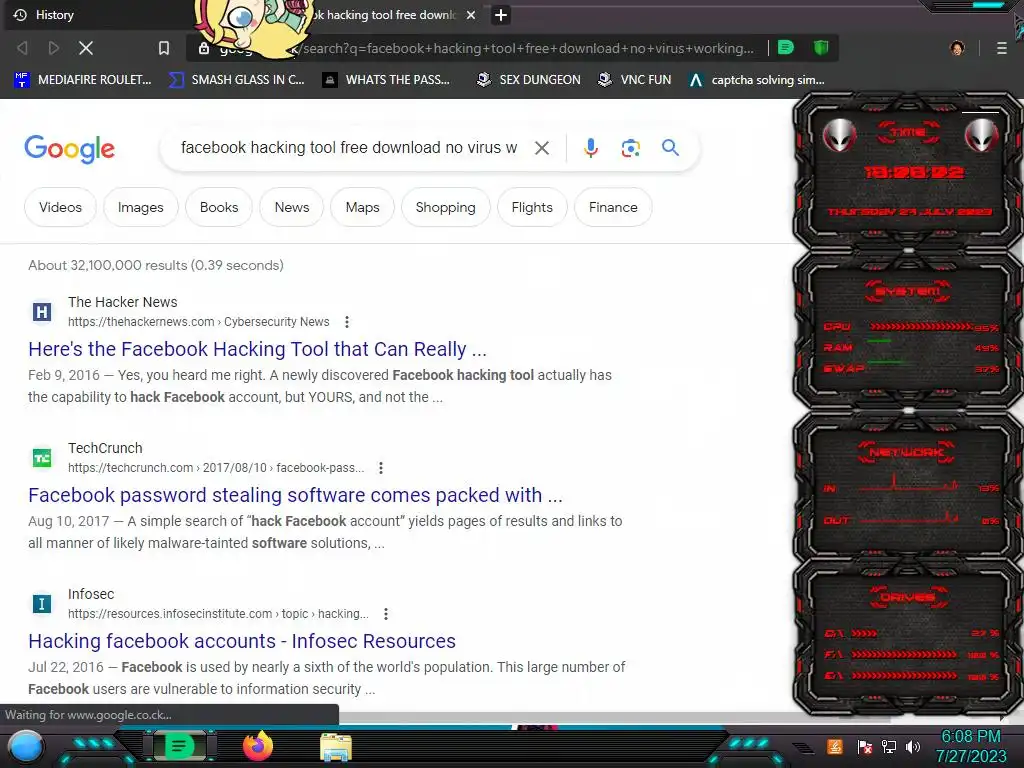
Task: Bookmark this page with the bookmark icon
Action: coord(164,48)
